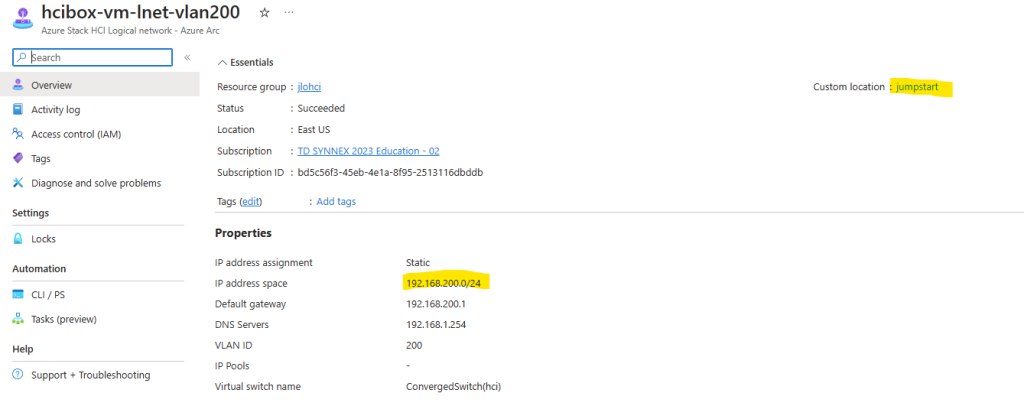Click the Overview menu icon
1024x406 pixels.
click(18, 85)
